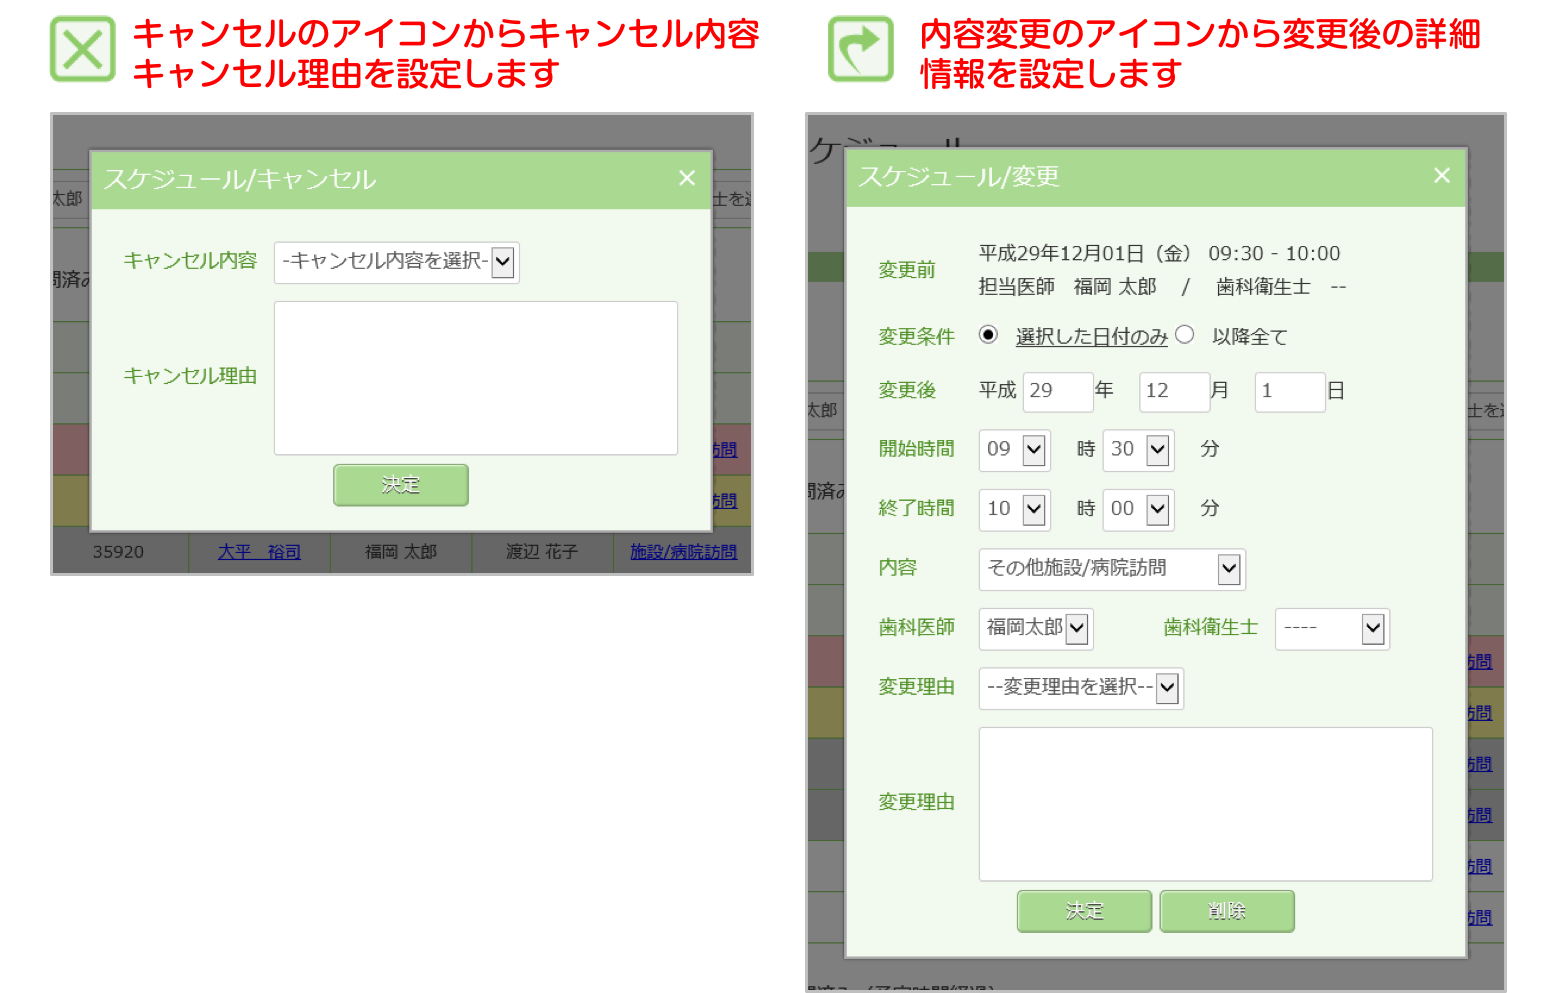Close the スケジュール/変更 dialog
Image resolution: width=1542 pixels, height=993 pixels.
1441,176
